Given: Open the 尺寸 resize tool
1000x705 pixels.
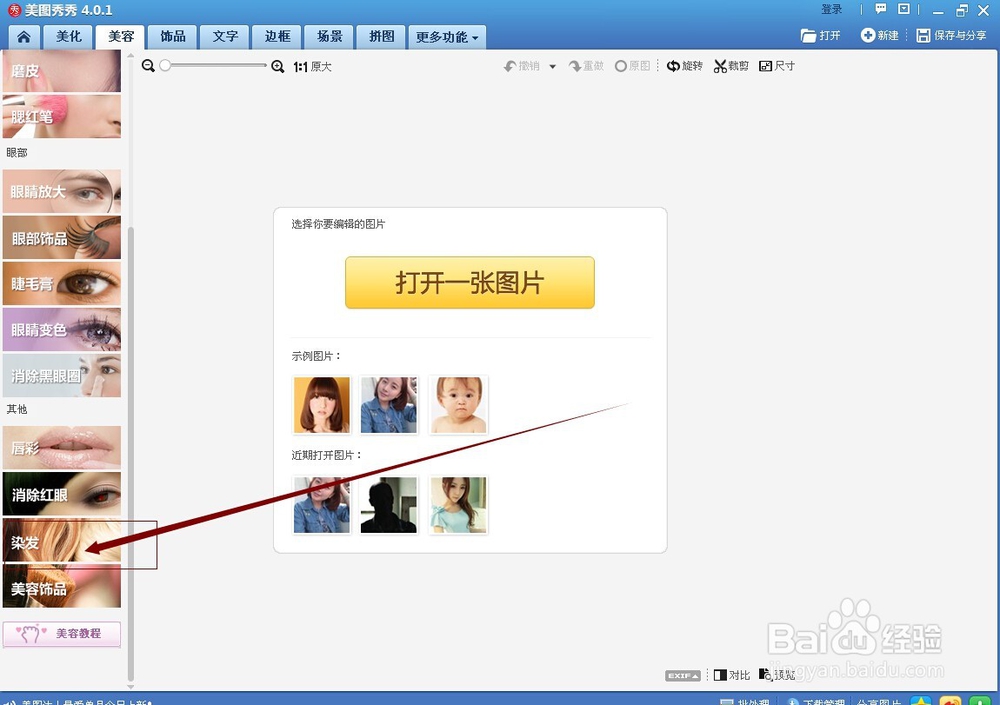Looking at the screenshot, I should coord(777,65).
